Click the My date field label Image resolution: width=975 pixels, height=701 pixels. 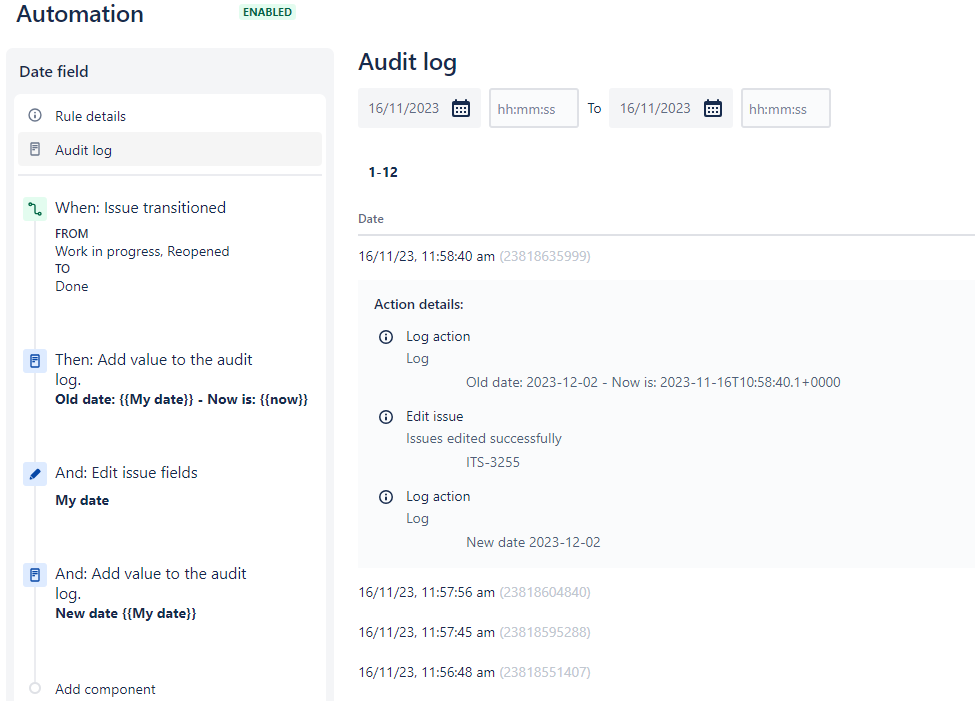click(x=82, y=500)
